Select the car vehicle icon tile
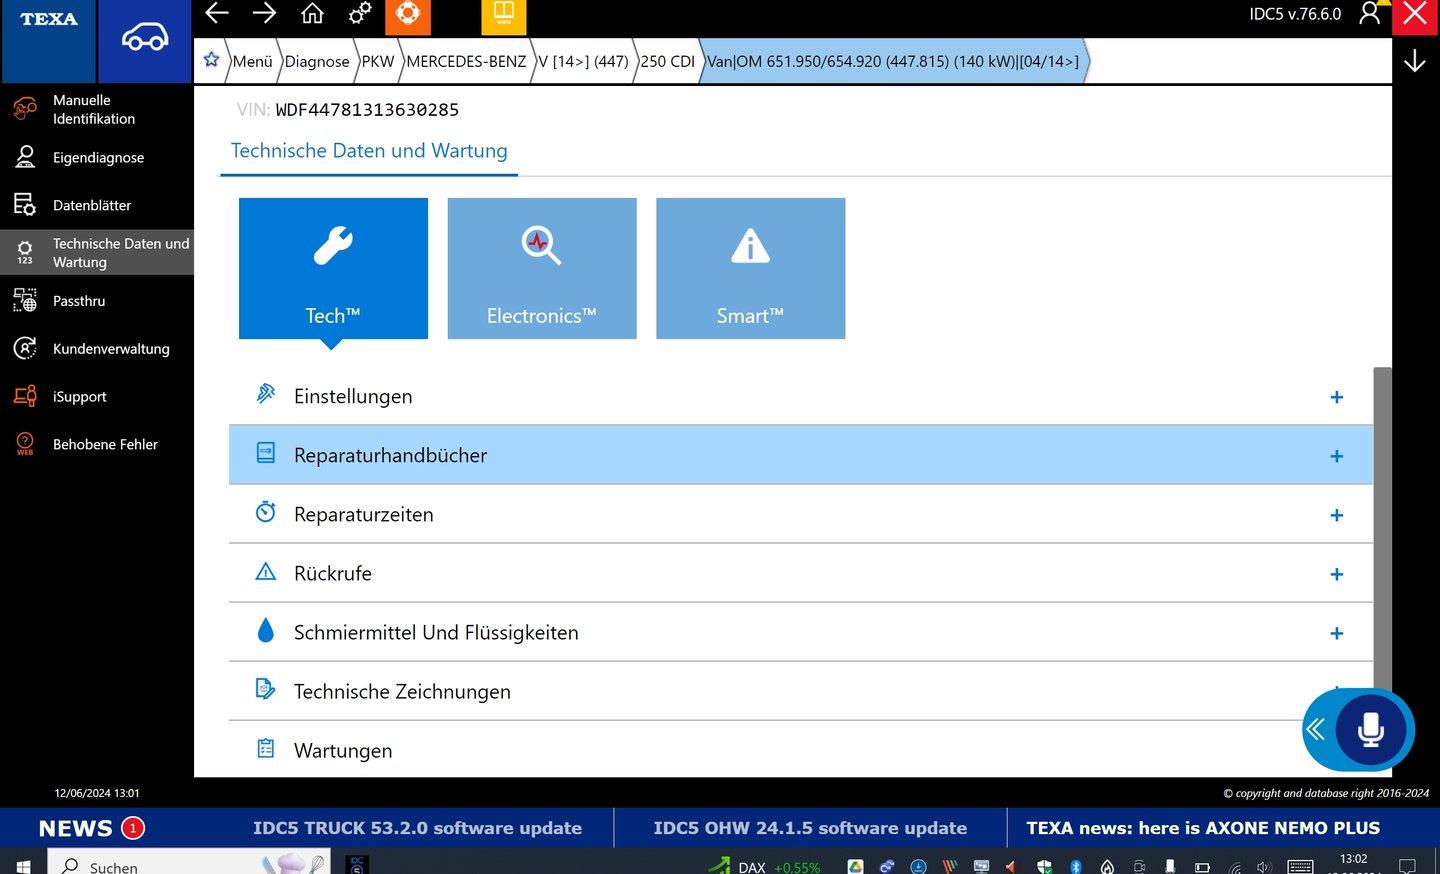1440x874 pixels. coord(145,40)
